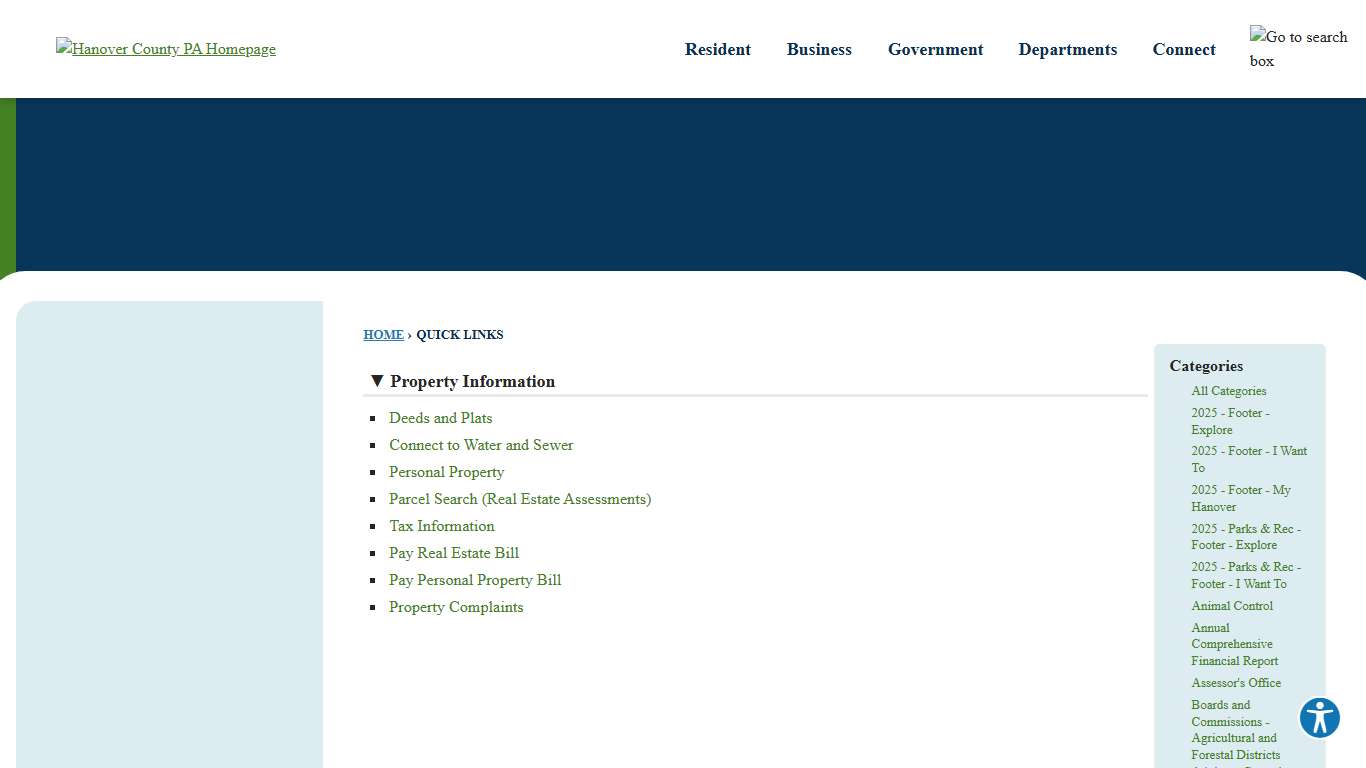The height and width of the screenshot is (768, 1366).
Task: Open the Departments menu
Action: [x=1067, y=49]
